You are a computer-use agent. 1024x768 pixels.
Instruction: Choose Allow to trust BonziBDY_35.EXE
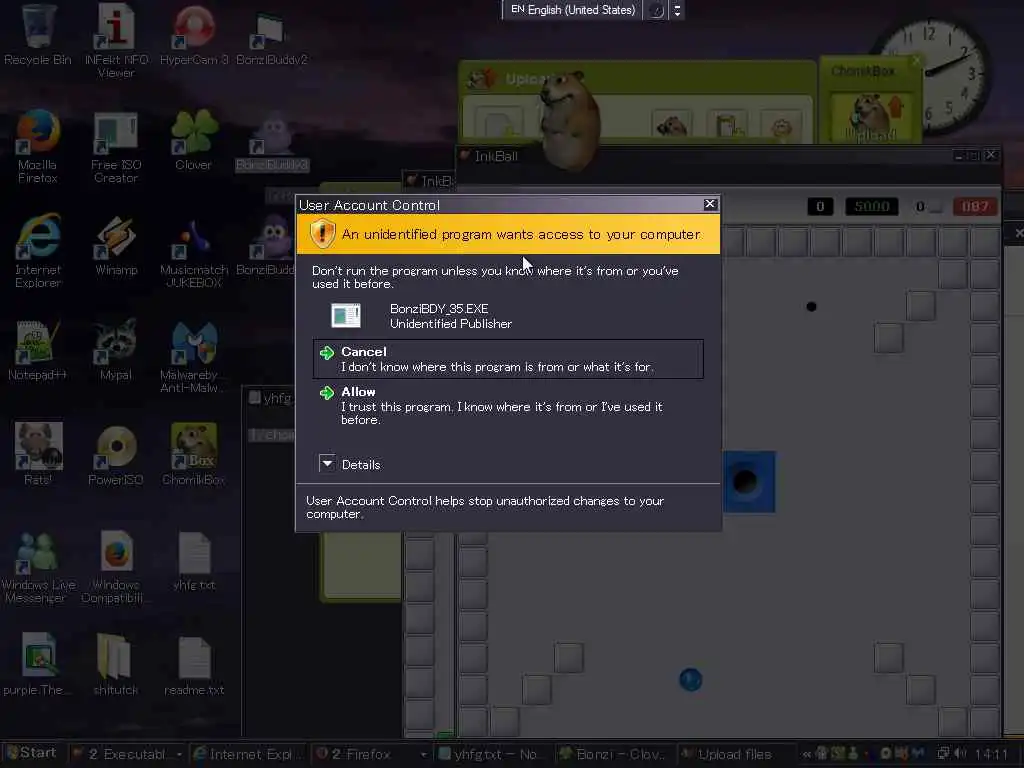[x=508, y=405]
